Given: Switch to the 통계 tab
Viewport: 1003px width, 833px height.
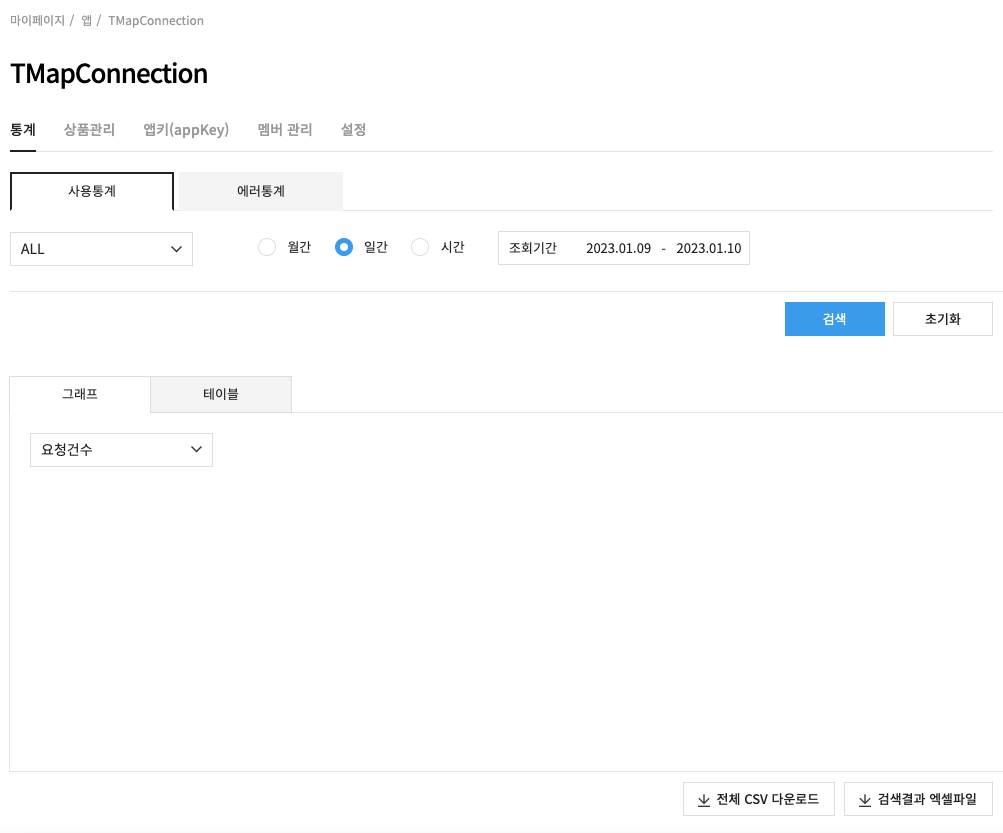Looking at the screenshot, I should tap(23, 130).
